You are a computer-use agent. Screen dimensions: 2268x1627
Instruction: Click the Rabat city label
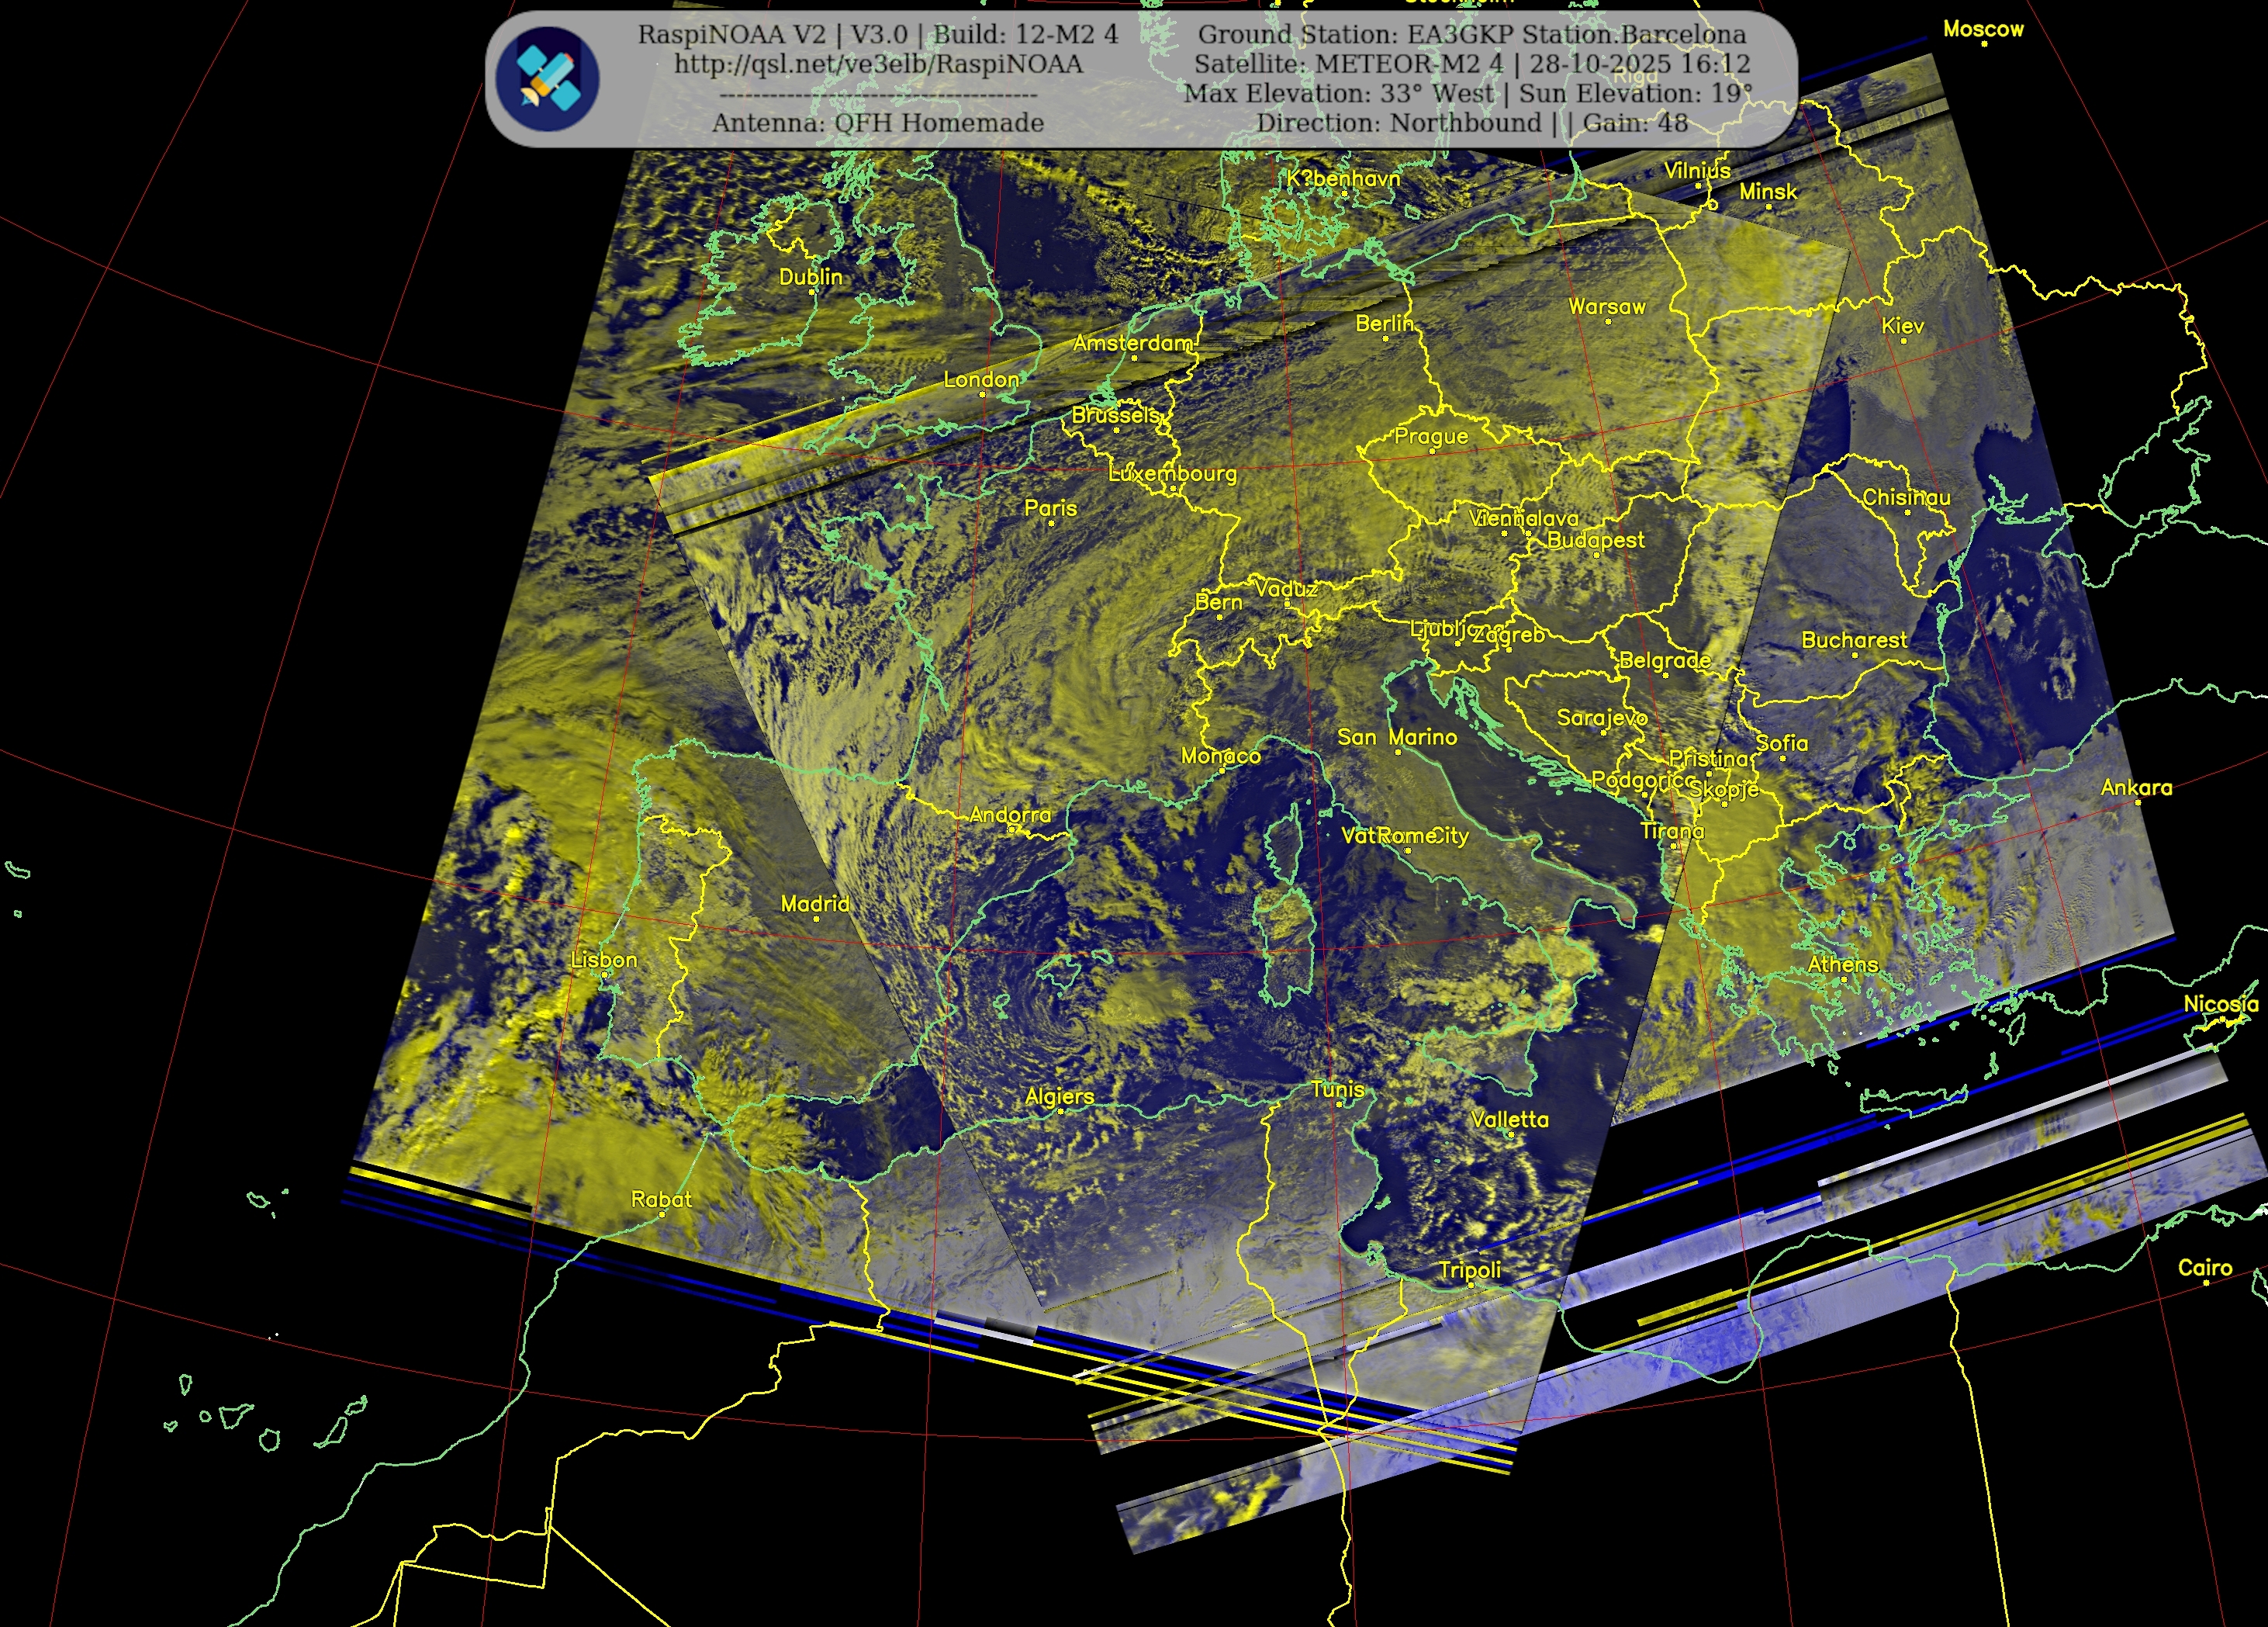click(660, 1199)
